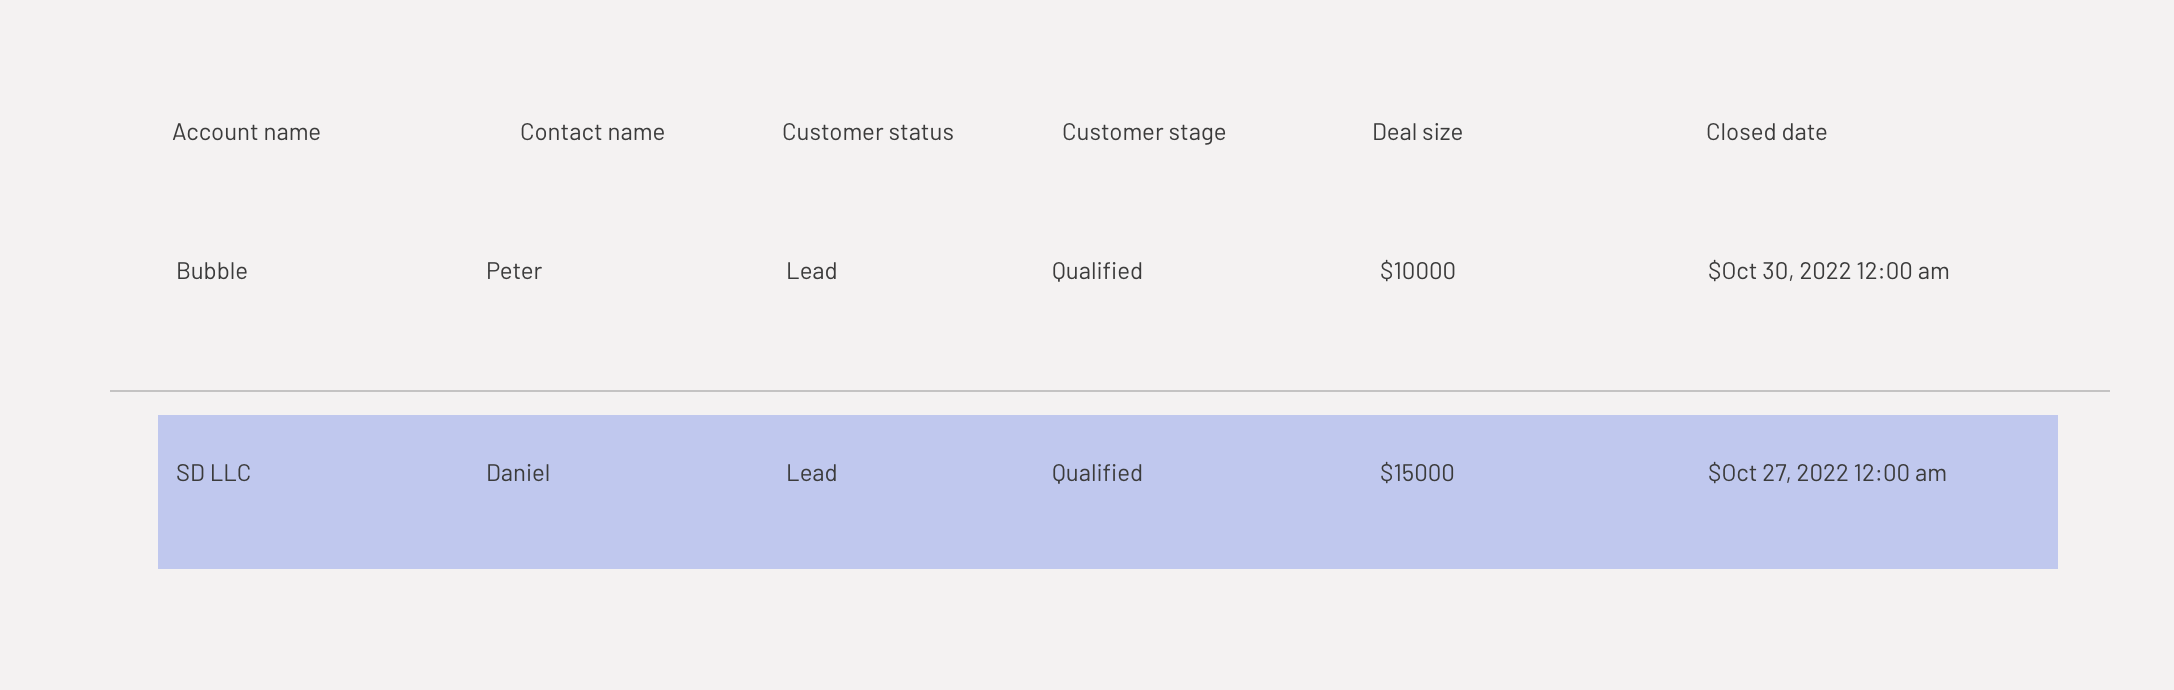
Task: Click Qualified stage in SD LLC row
Action: (x=1097, y=473)
